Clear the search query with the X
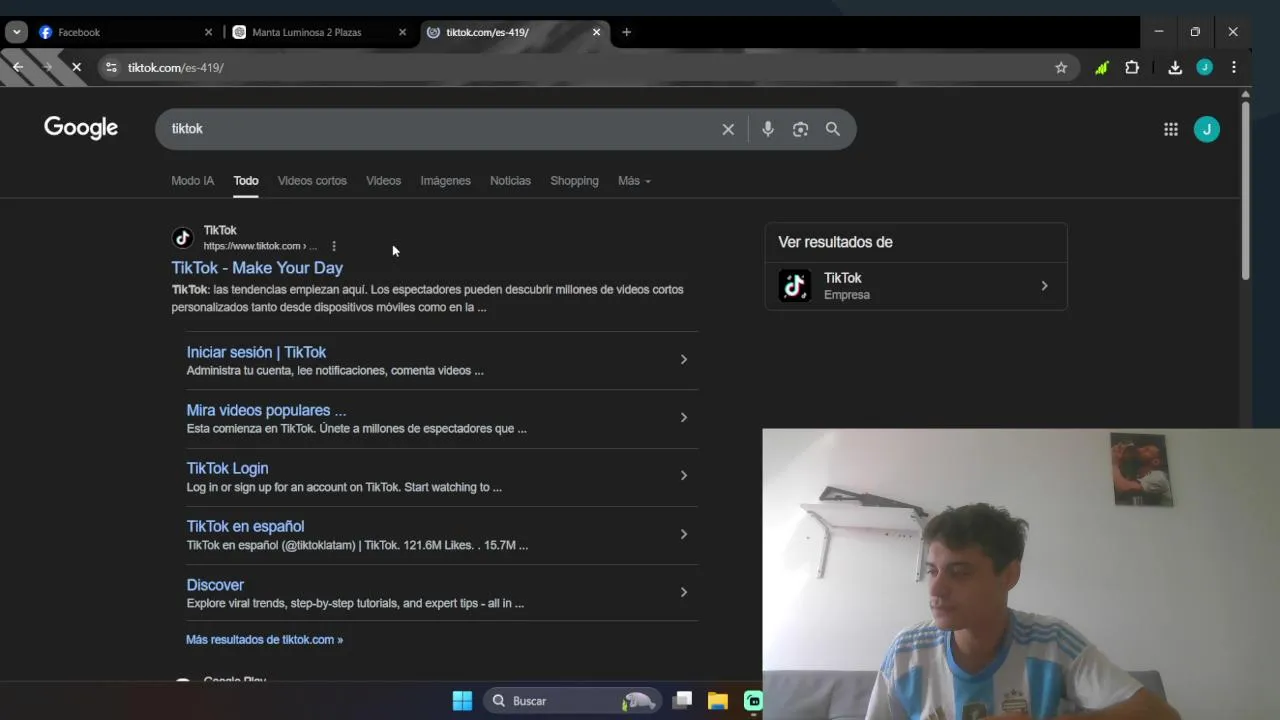This screenshot has height=720, width=1280. [728, 129]
